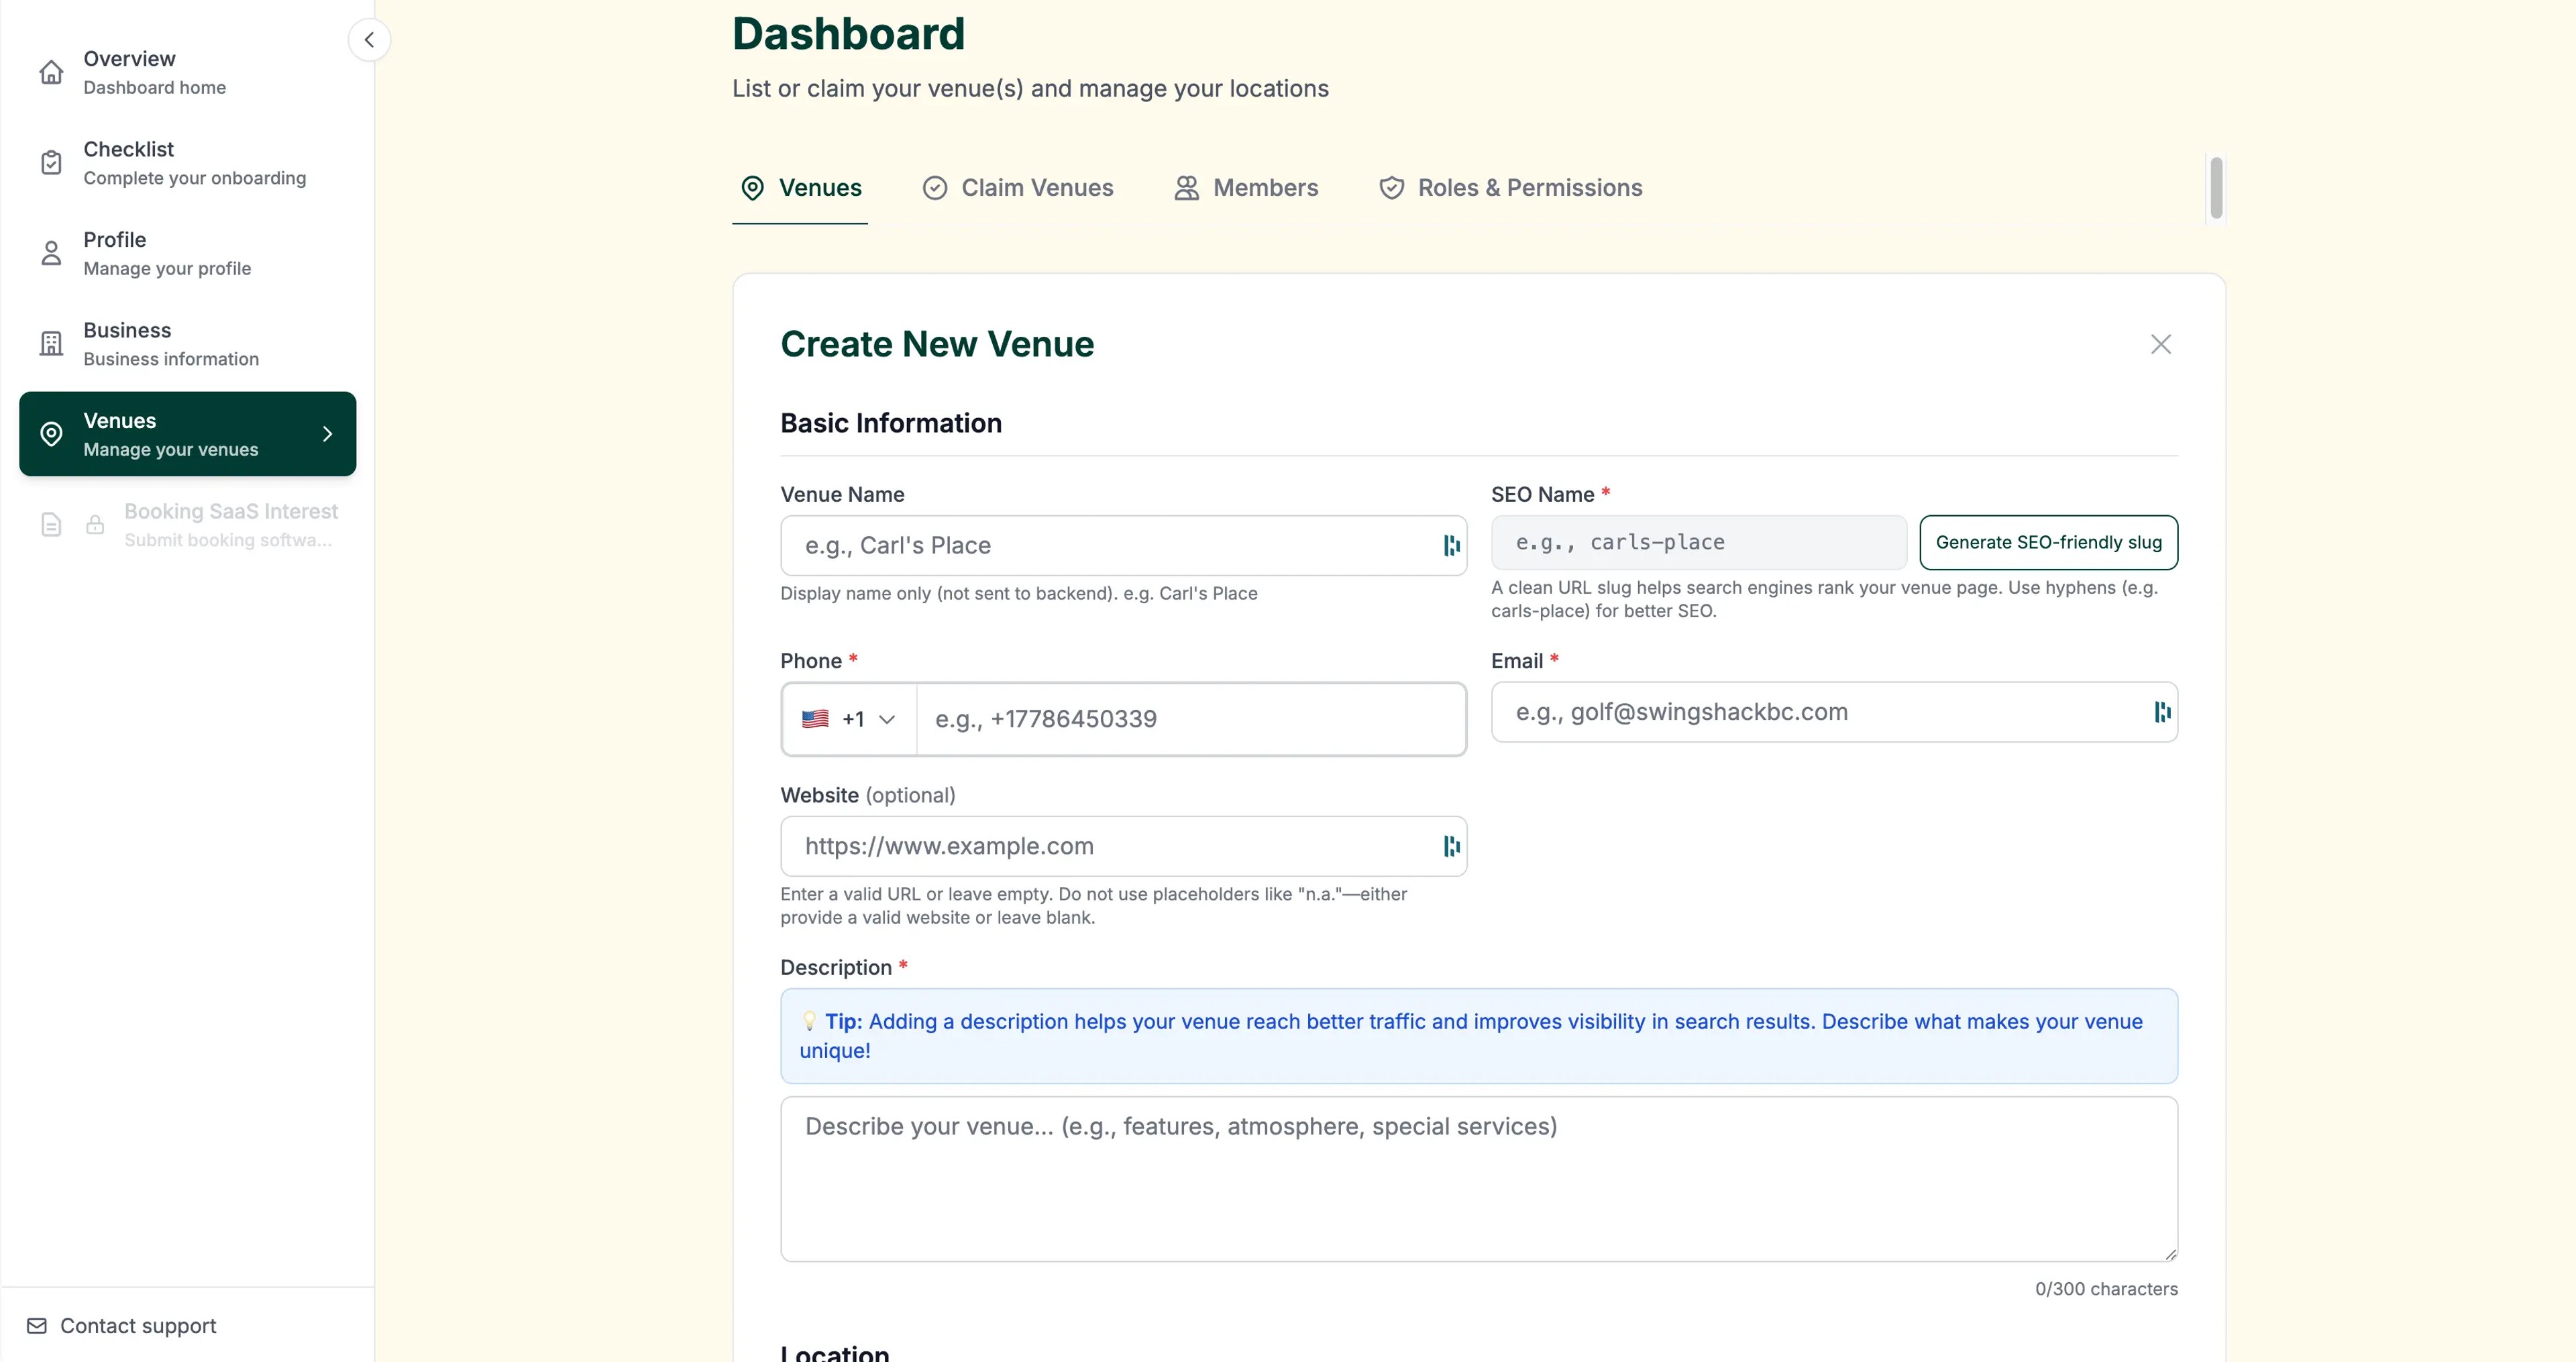
Task: Click the lightbulb icon in description tip
Action: [809, 1022]
